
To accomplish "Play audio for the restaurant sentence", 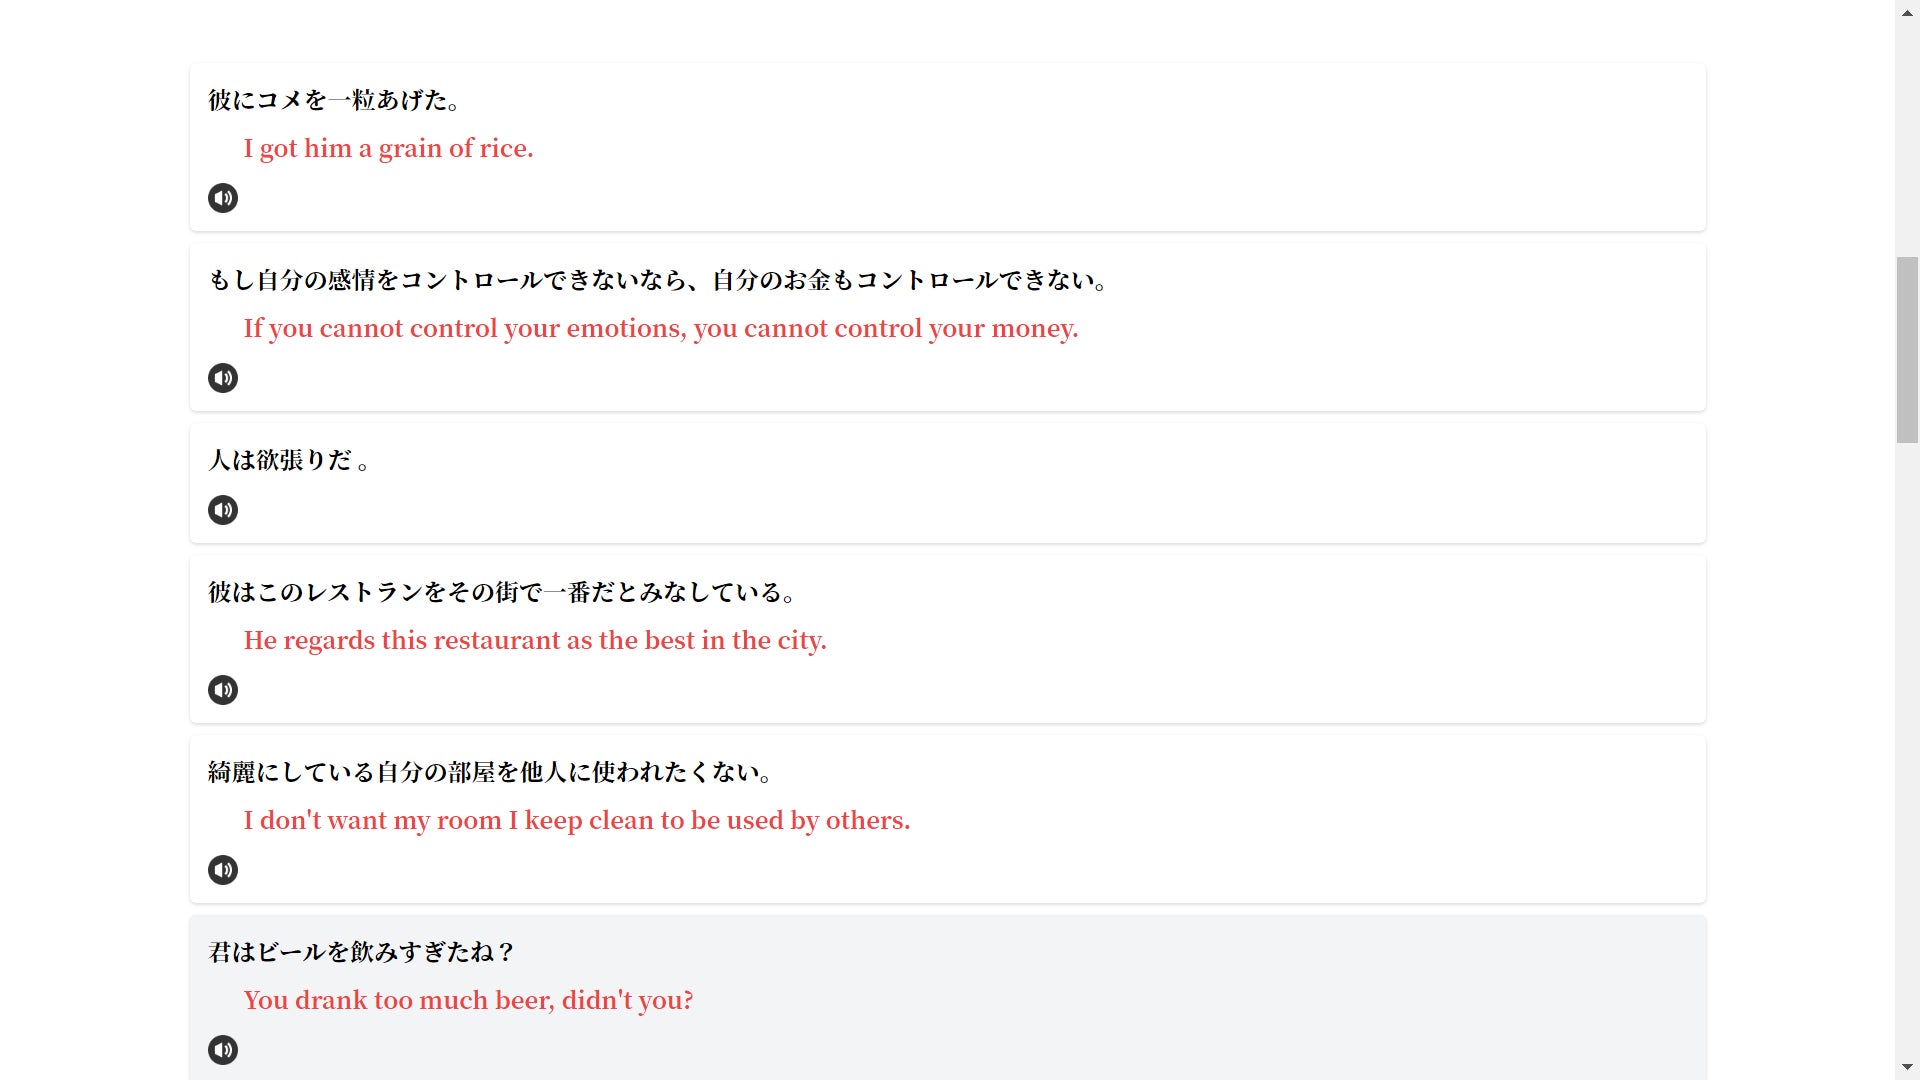I will pos(222,690).
